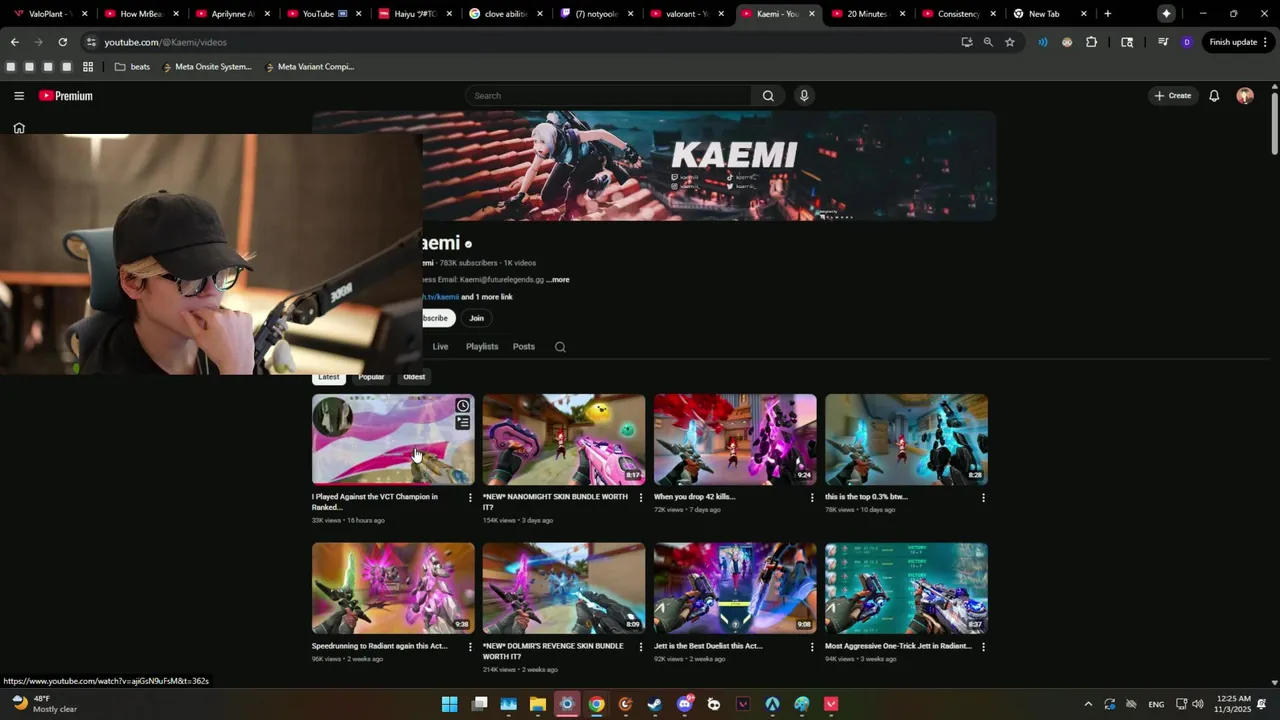Screen dimensions: 1280x720
Task: Play the When you drop 42 kills thumbnail
Action: (735, 439)
